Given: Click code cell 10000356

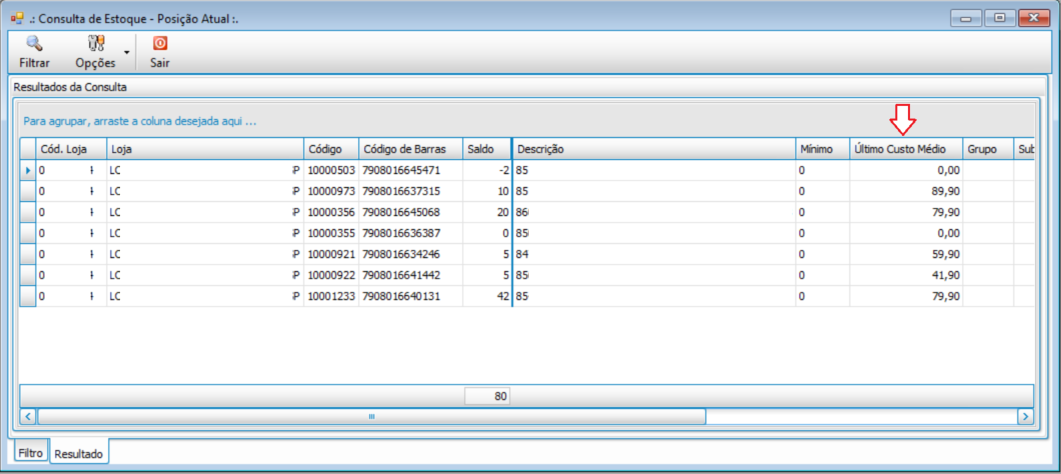Looking at the screenshot, I should [331, 212].
